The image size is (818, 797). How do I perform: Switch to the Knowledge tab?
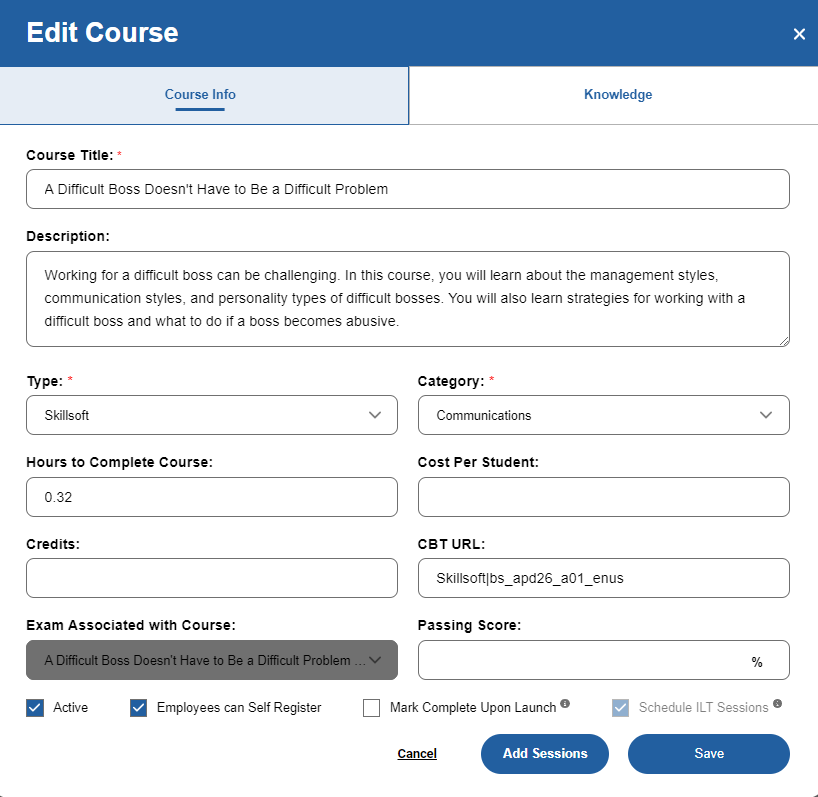(617, 94)
